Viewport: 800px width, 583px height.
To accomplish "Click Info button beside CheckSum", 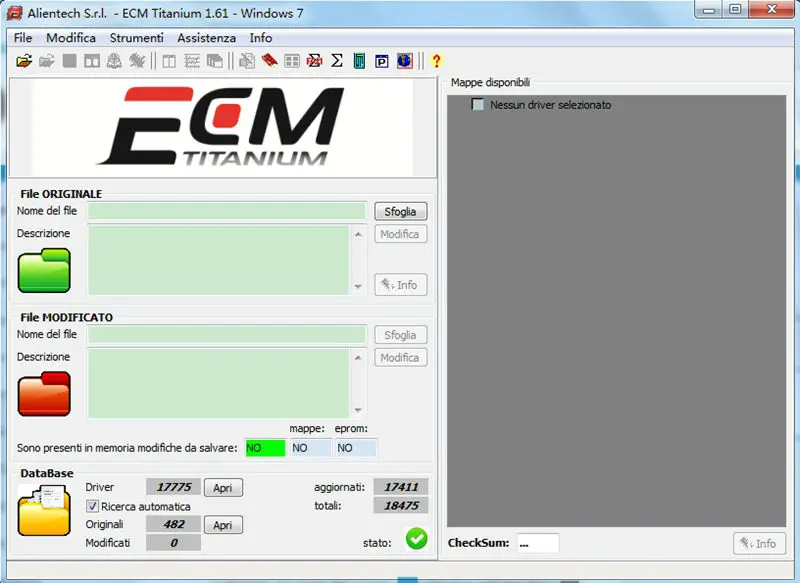I will coord(759,544).
